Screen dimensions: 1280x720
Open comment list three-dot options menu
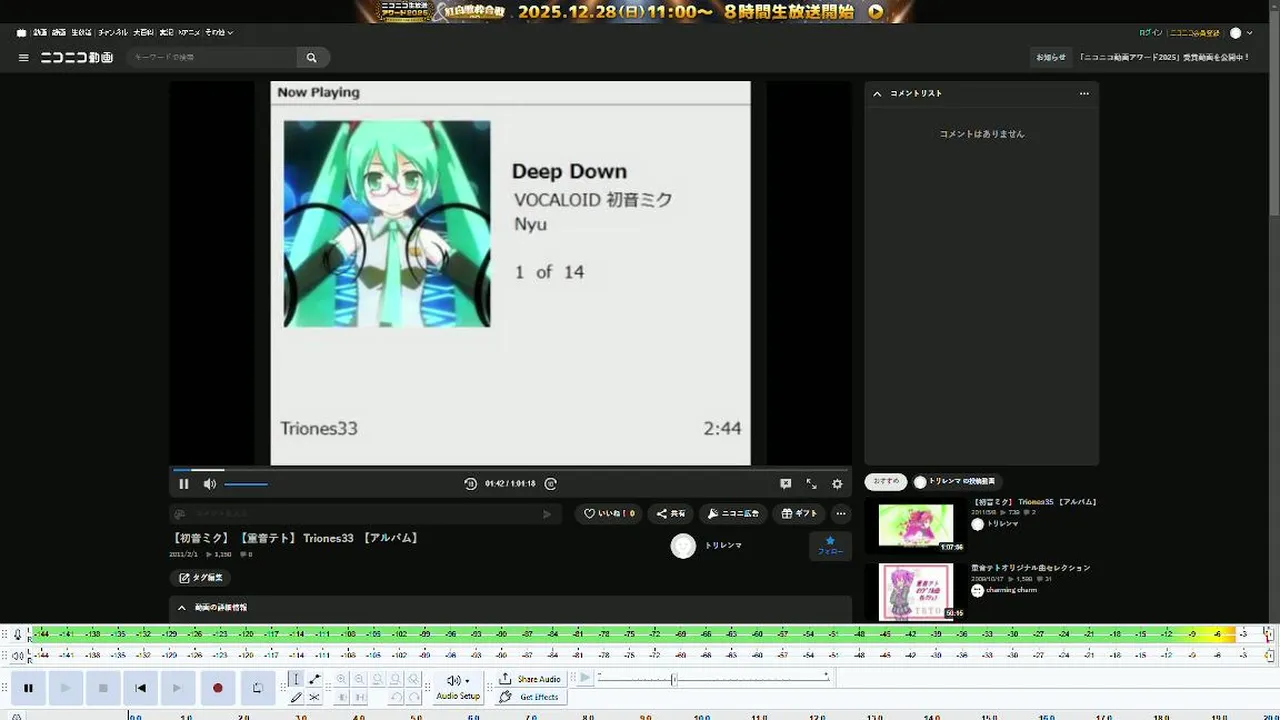click(1084, 93)
